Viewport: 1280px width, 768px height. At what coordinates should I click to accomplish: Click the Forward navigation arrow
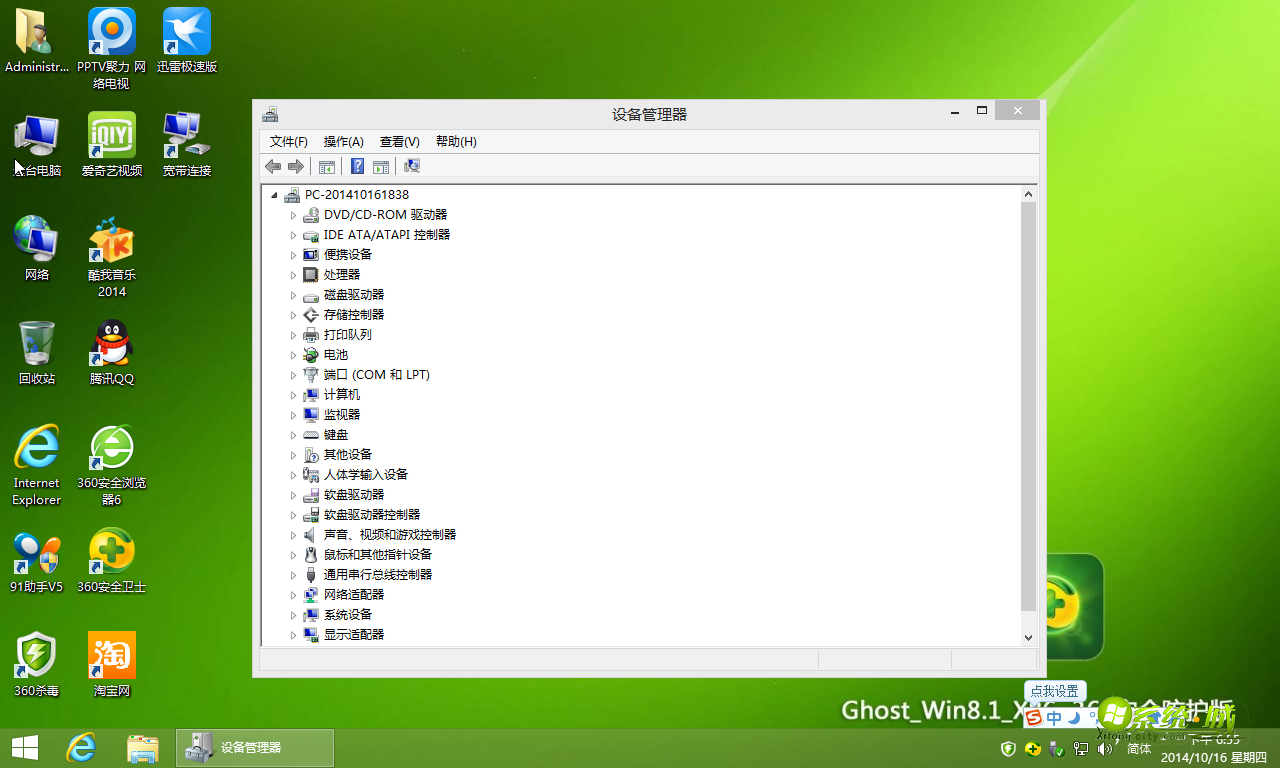point(296,166)
